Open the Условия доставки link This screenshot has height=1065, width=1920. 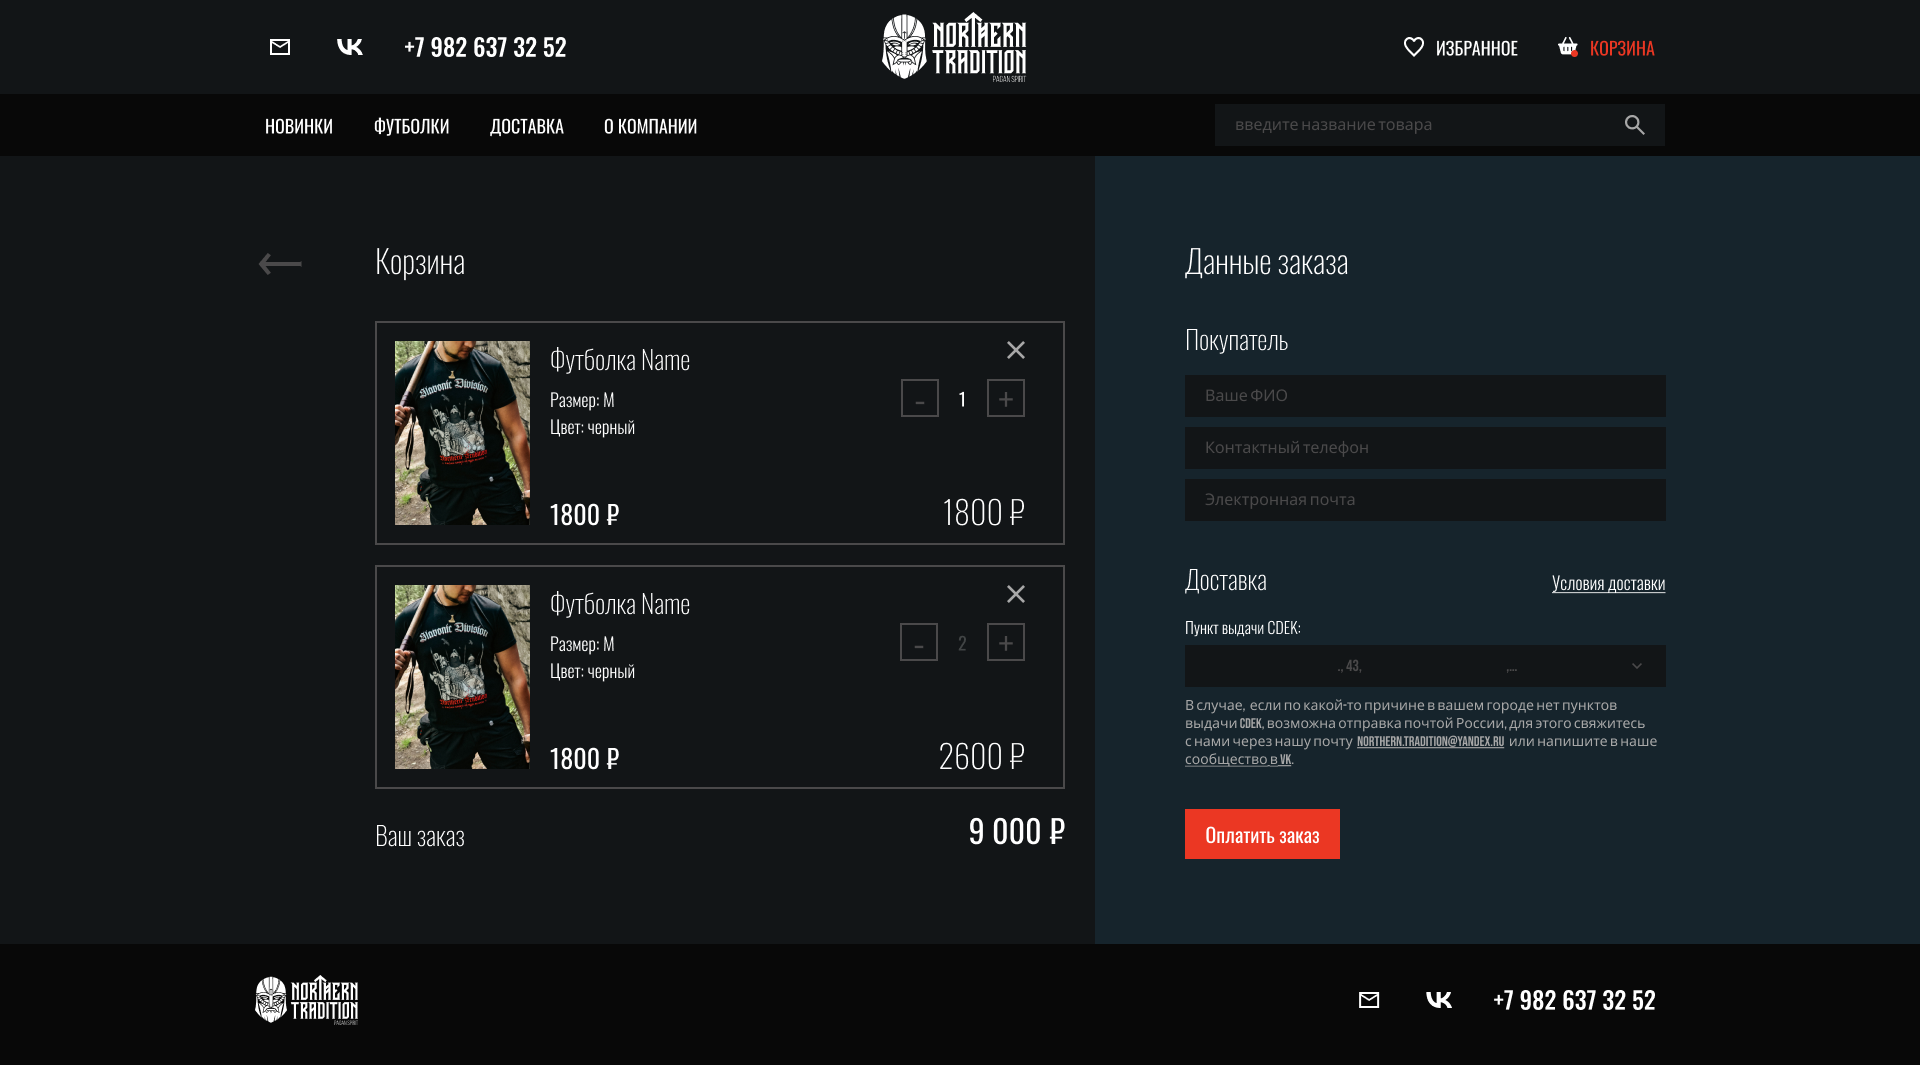[x=1608, y=583]
